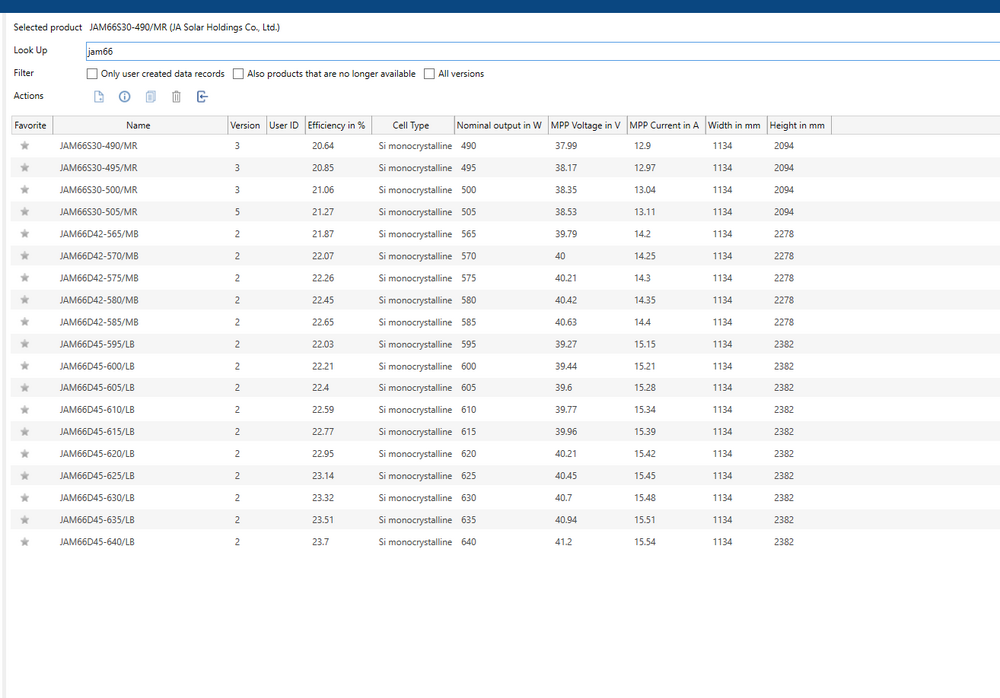Image resolution: width=1000 pixels, height=698 pixels.
Task: Sort by Efficiency in % column
Action: (x=336, y=126)
